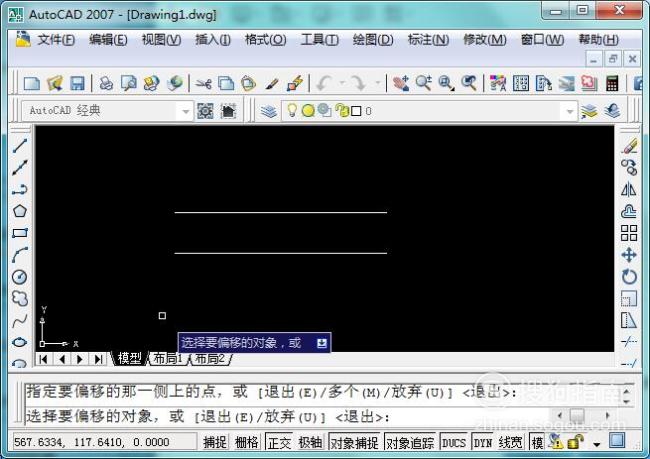
Task: Click the Plot print icon
Action: (x=107, y=83)
